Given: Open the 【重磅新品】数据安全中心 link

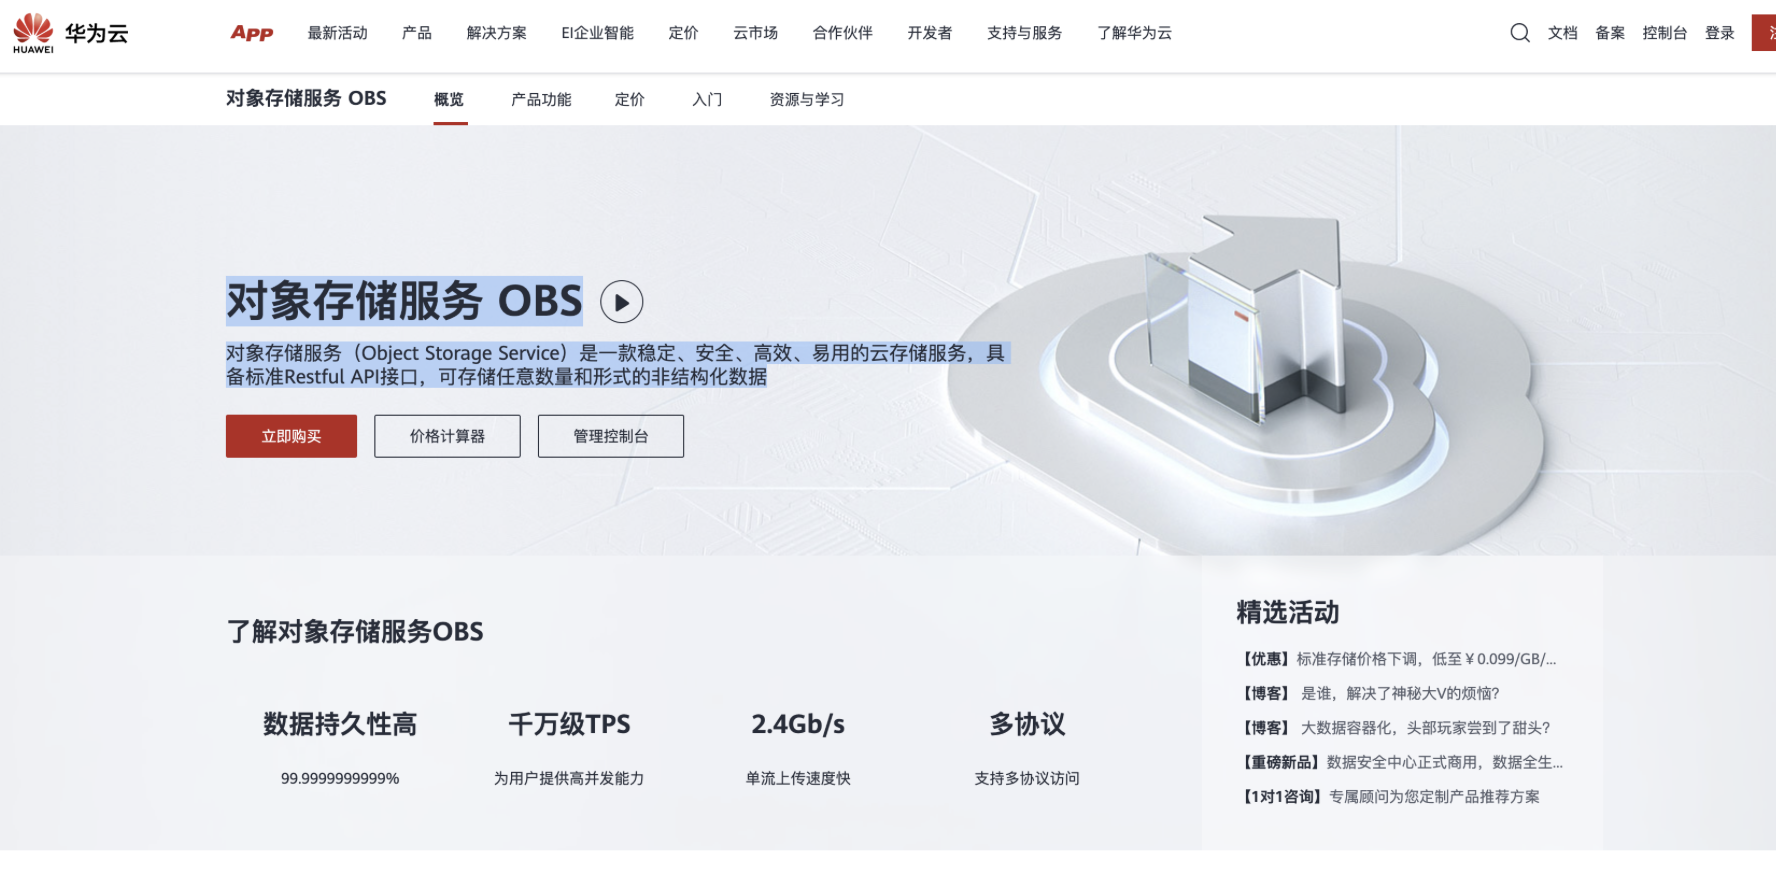Looking at the screenshot, I should click(x=1401, y=762).
